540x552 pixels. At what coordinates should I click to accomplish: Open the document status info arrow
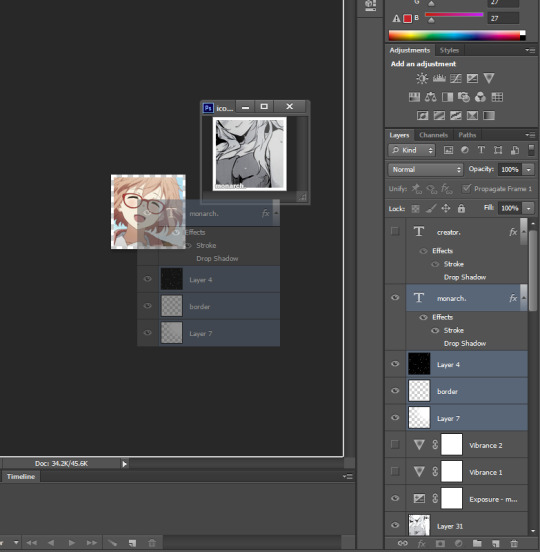coord(124,464)
